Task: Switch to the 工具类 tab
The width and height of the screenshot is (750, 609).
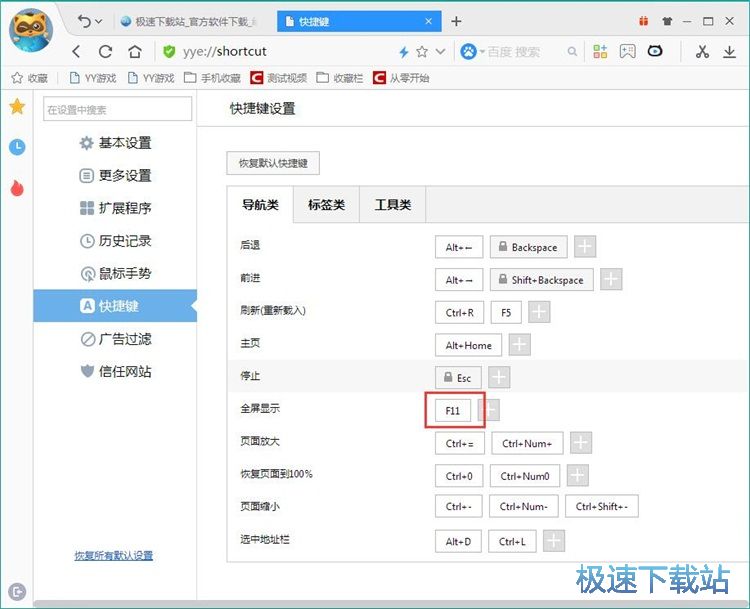Action: [x=393, y=205]
